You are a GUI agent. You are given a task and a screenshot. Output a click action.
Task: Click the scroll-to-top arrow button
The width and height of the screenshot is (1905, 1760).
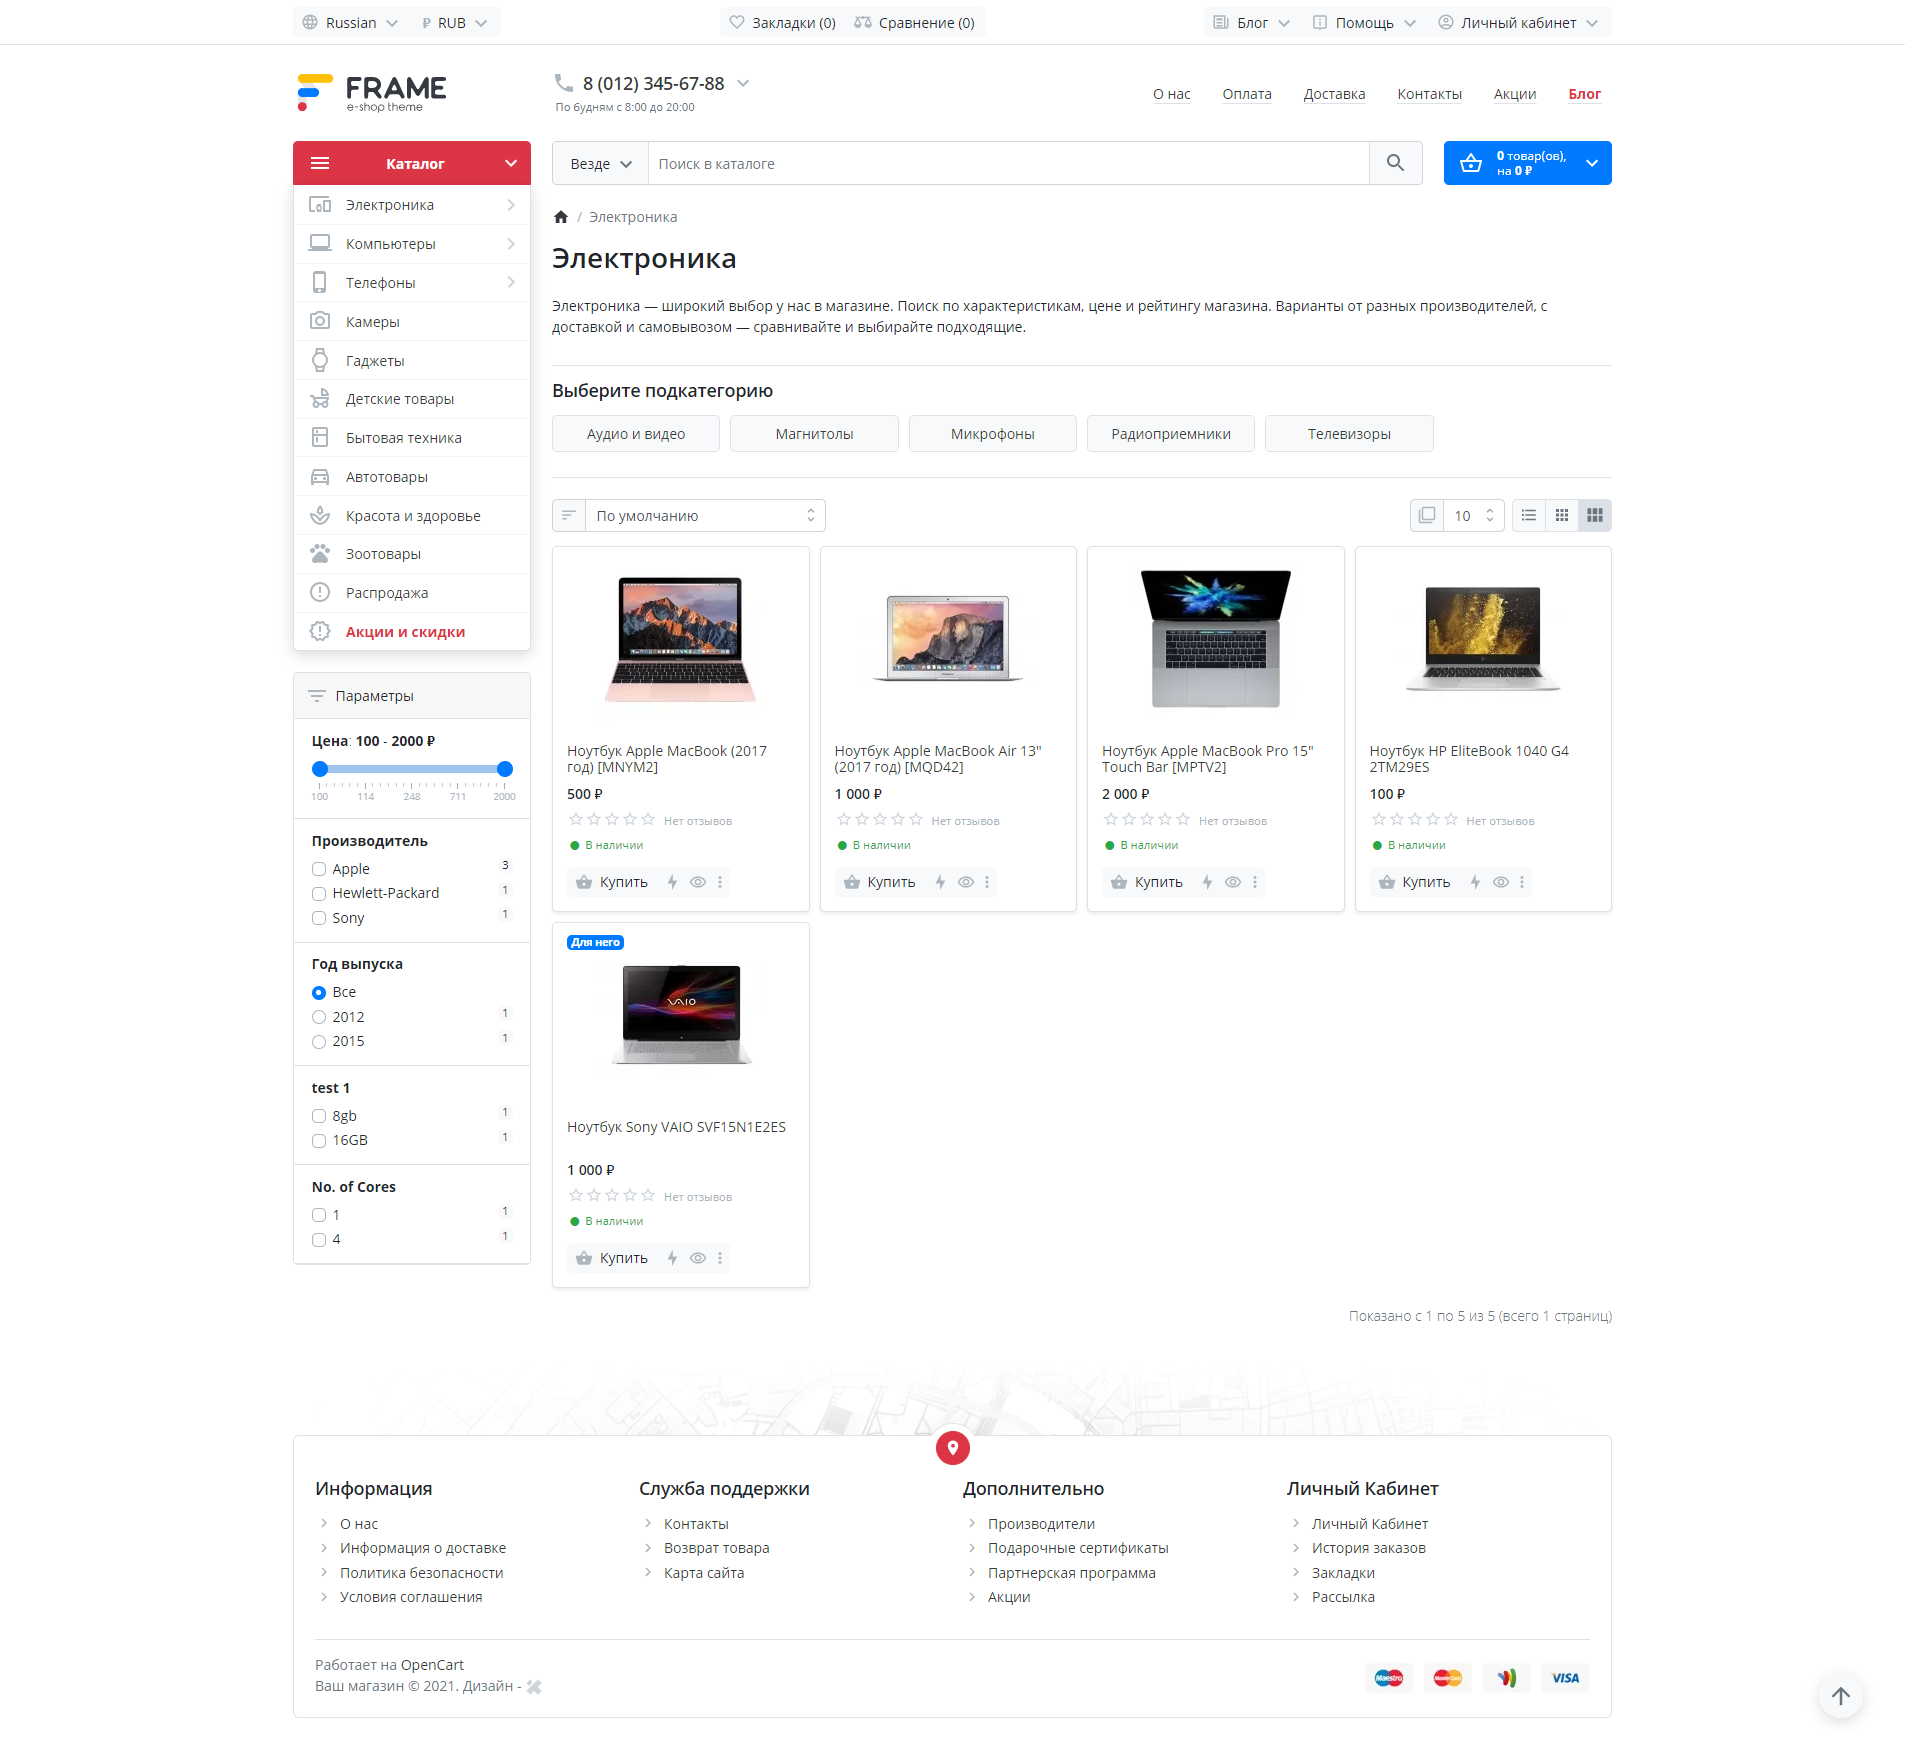tap(1841, 1696)
